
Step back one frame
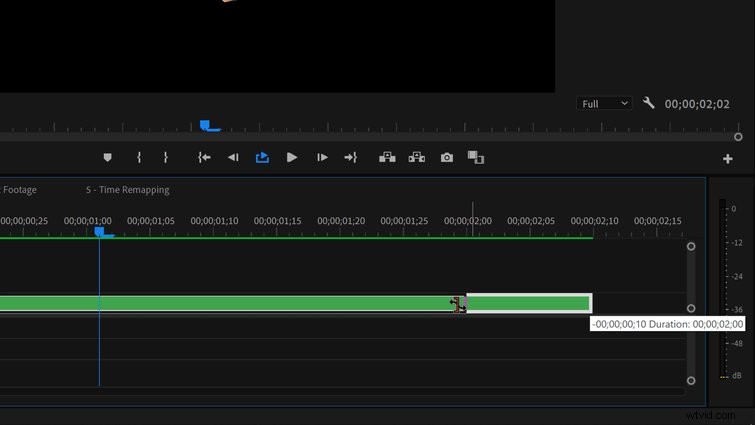pos(234,157)
